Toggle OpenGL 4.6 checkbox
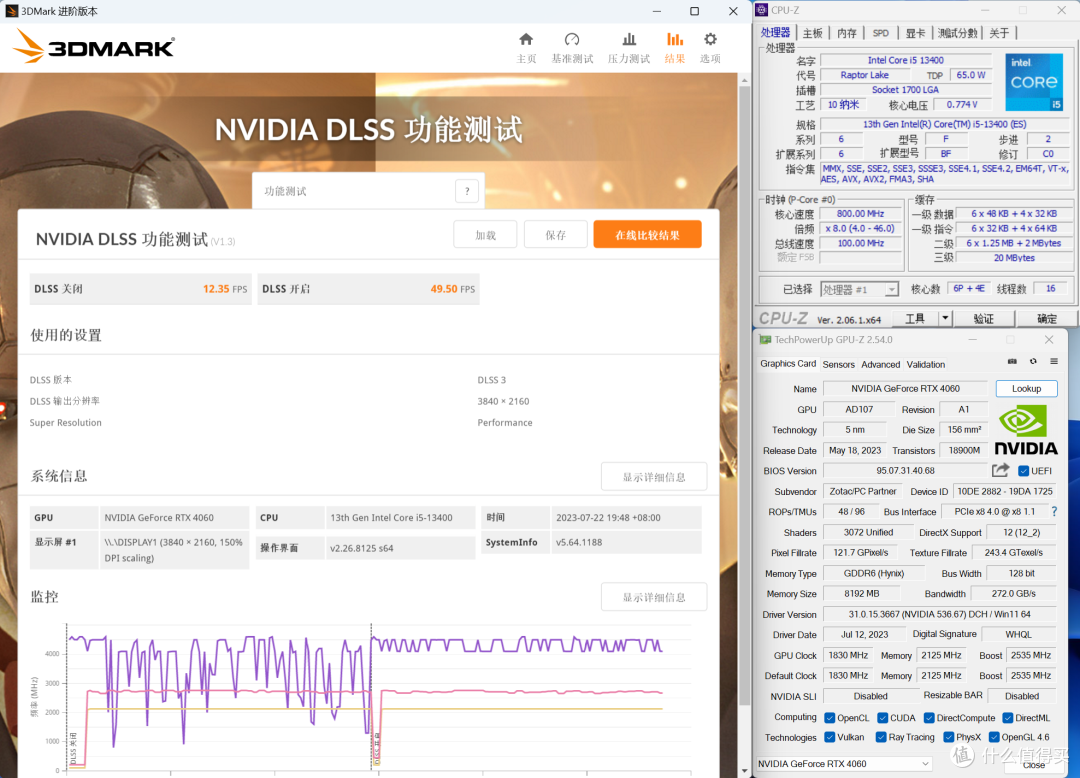This screenshot has height=778, width=1080. [994, 737]
